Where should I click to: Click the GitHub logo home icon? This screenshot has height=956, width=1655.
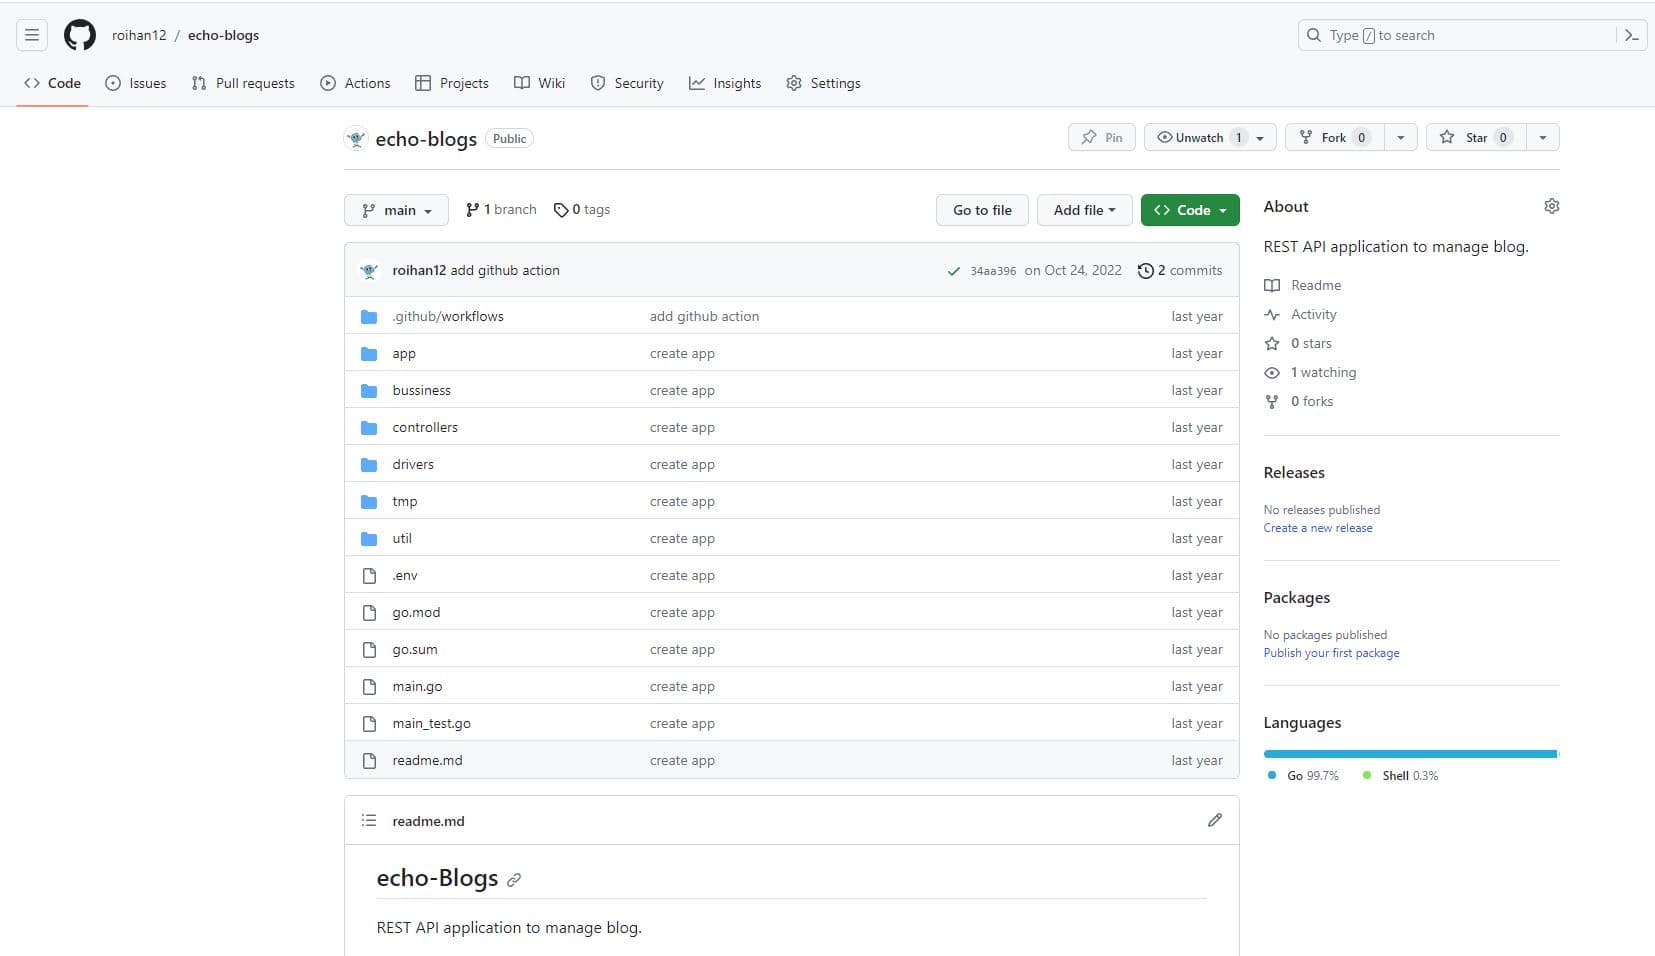point(80,35)
